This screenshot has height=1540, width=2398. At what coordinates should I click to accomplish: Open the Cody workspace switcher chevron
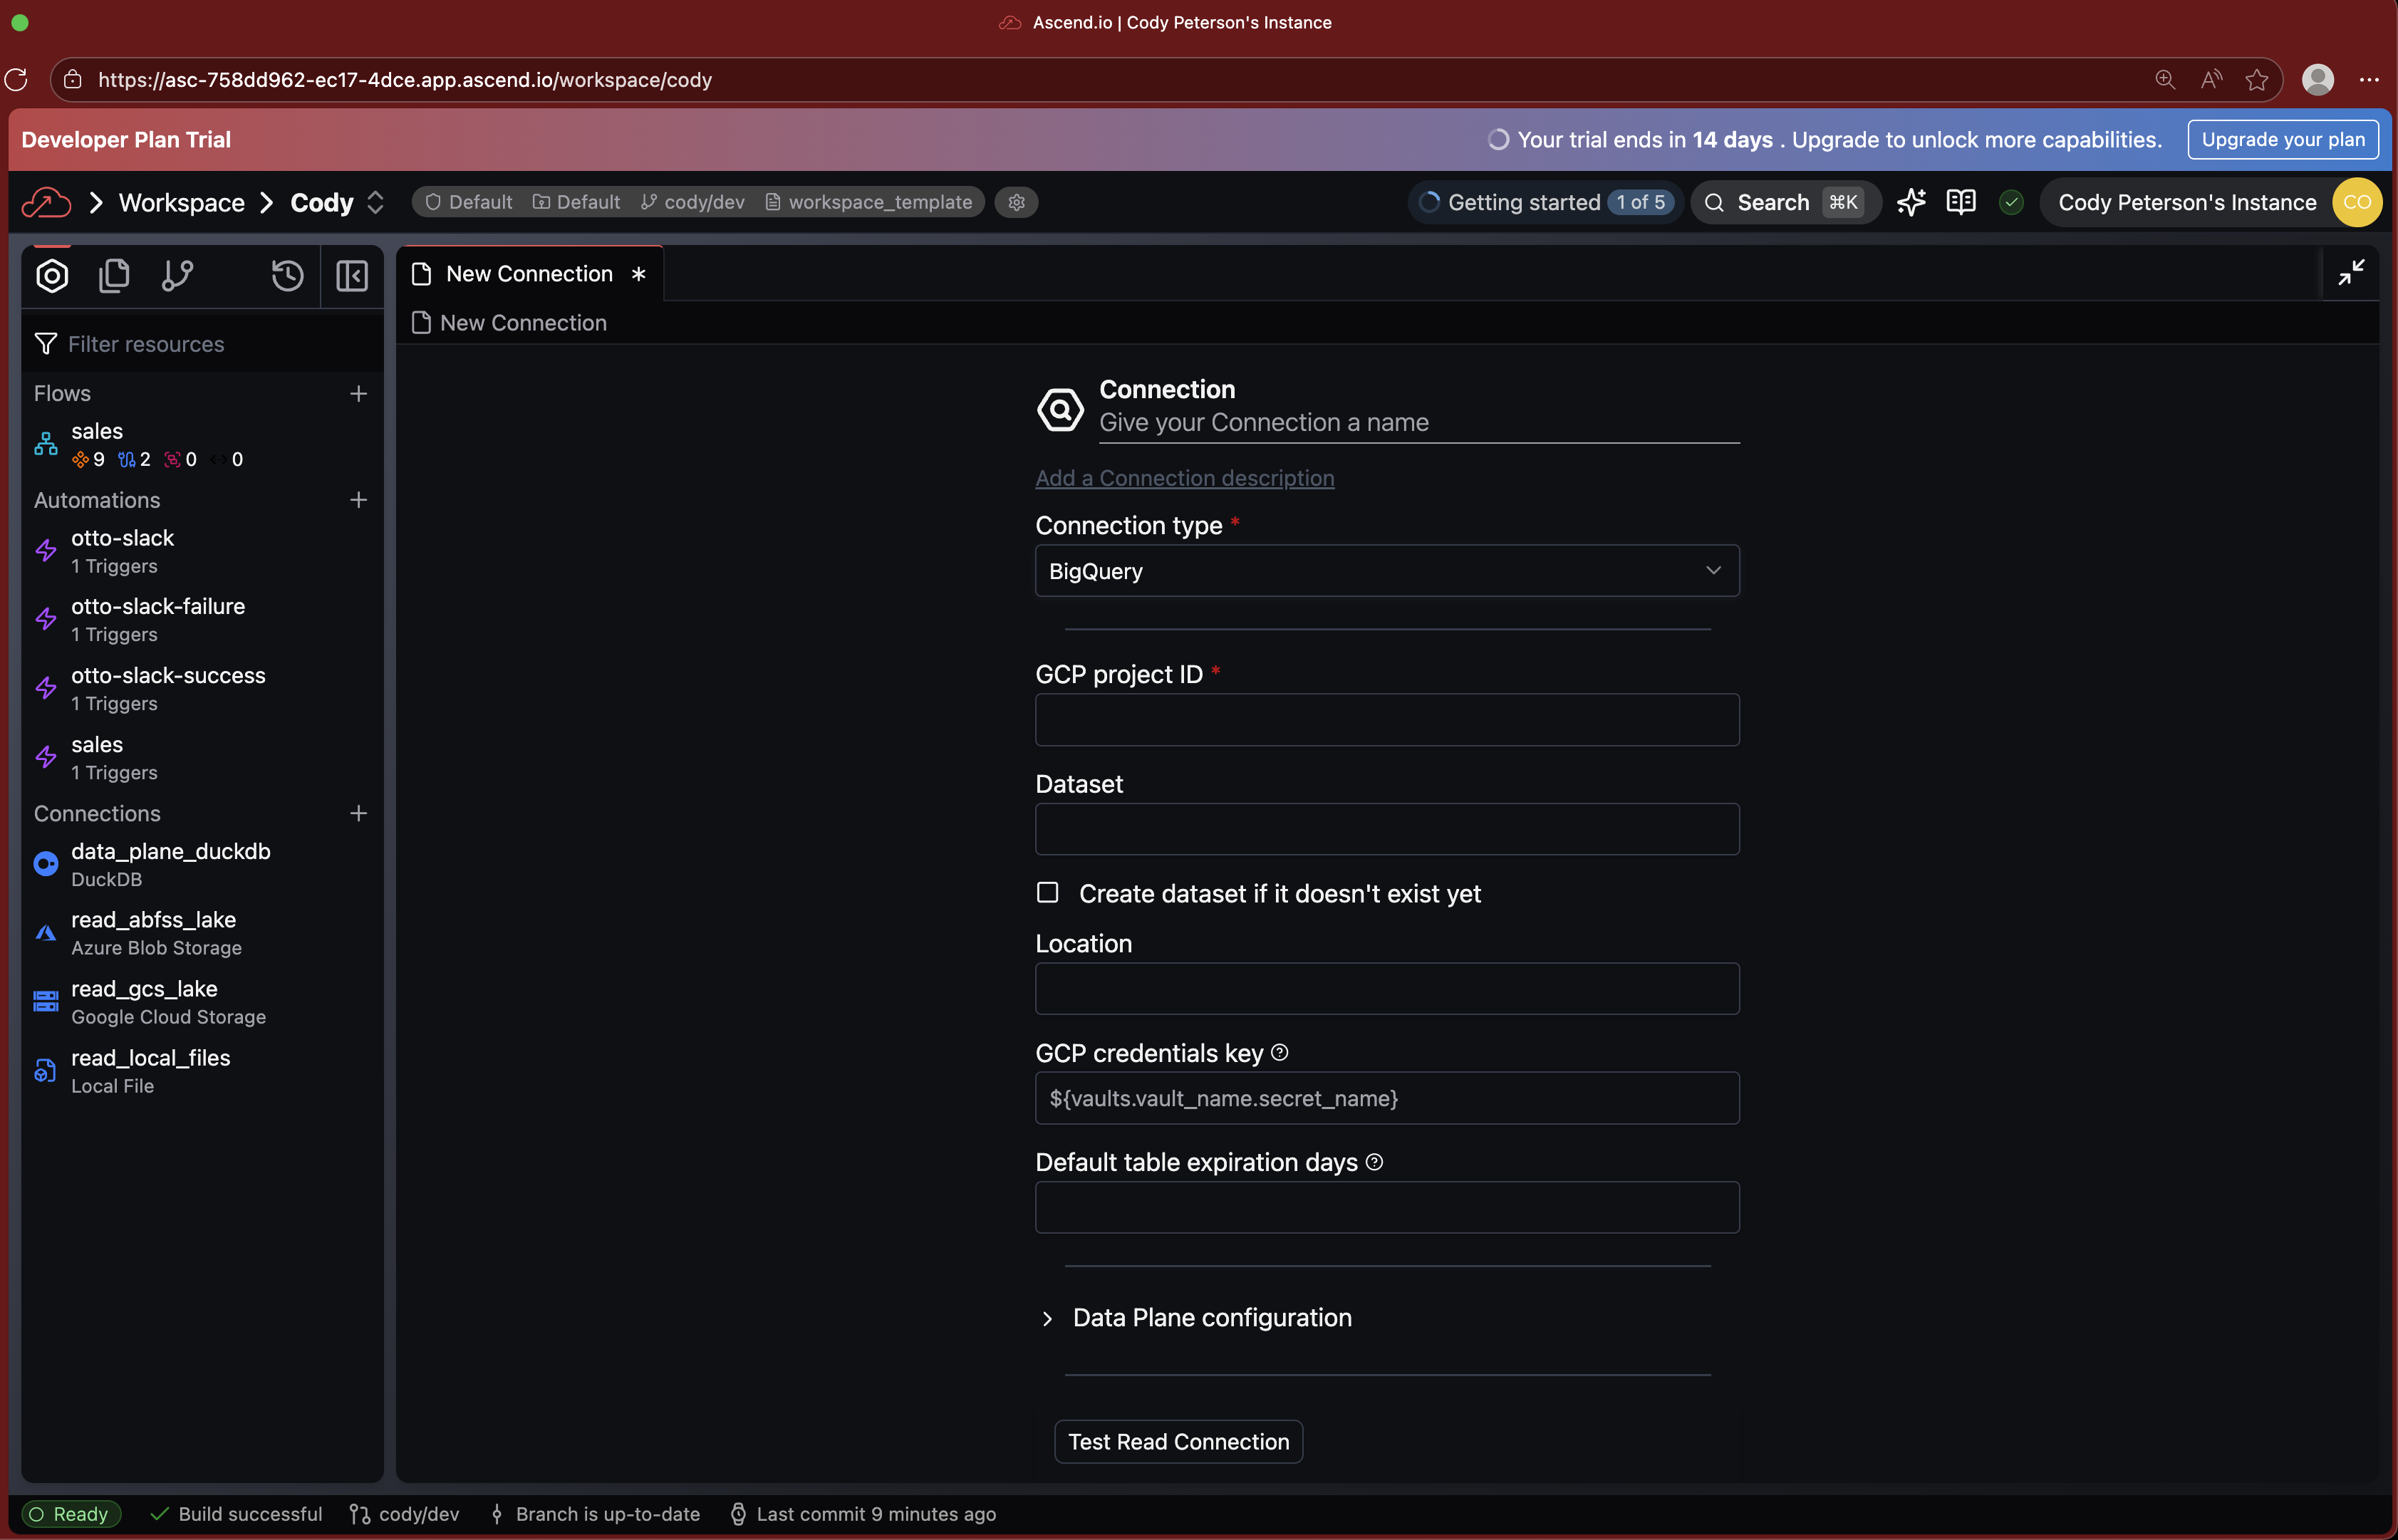[376, 202]
